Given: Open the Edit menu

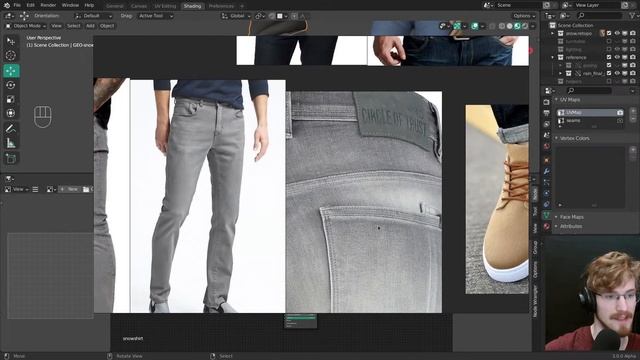Looking at the screenshot, I should pyautogui.click(x=31, y=5).
